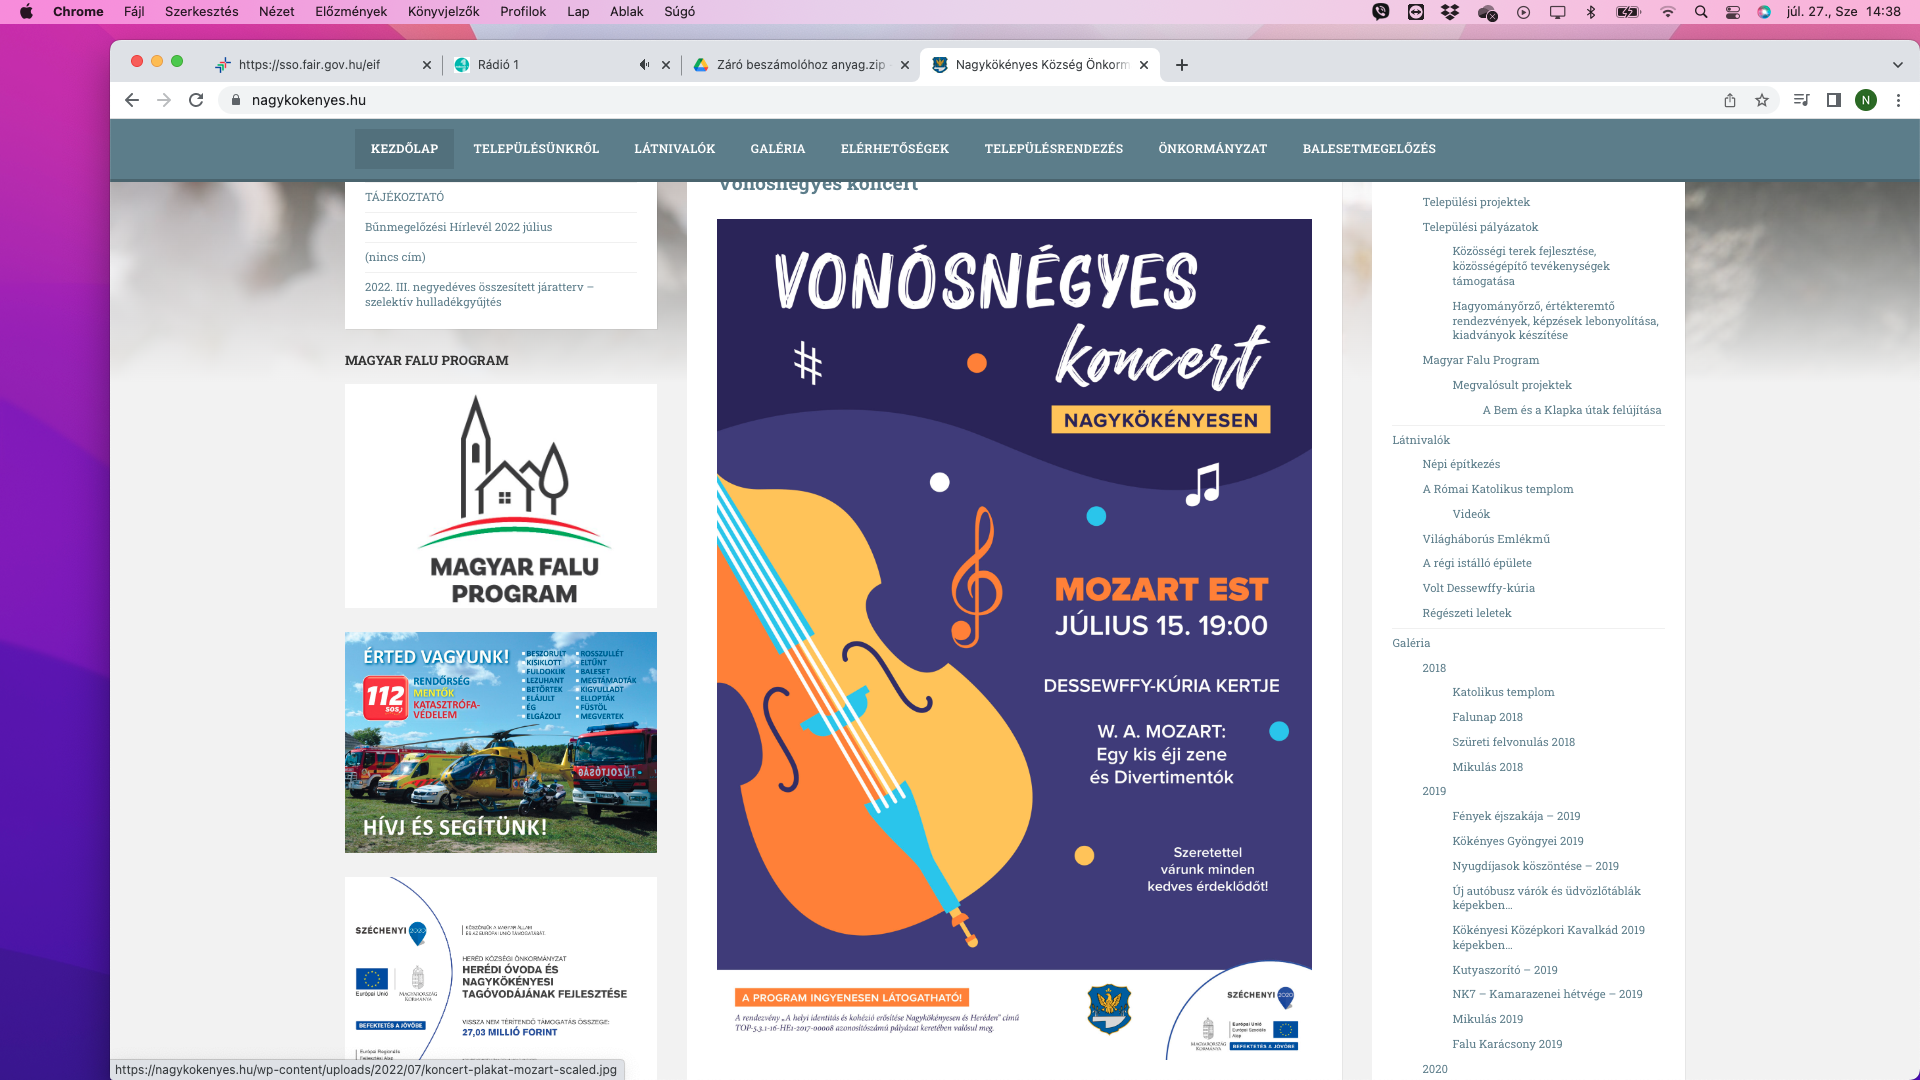This screenshot has height=1080, width=1920.
Task: Open the media control playlist icon
Action: coord(1801,100)
